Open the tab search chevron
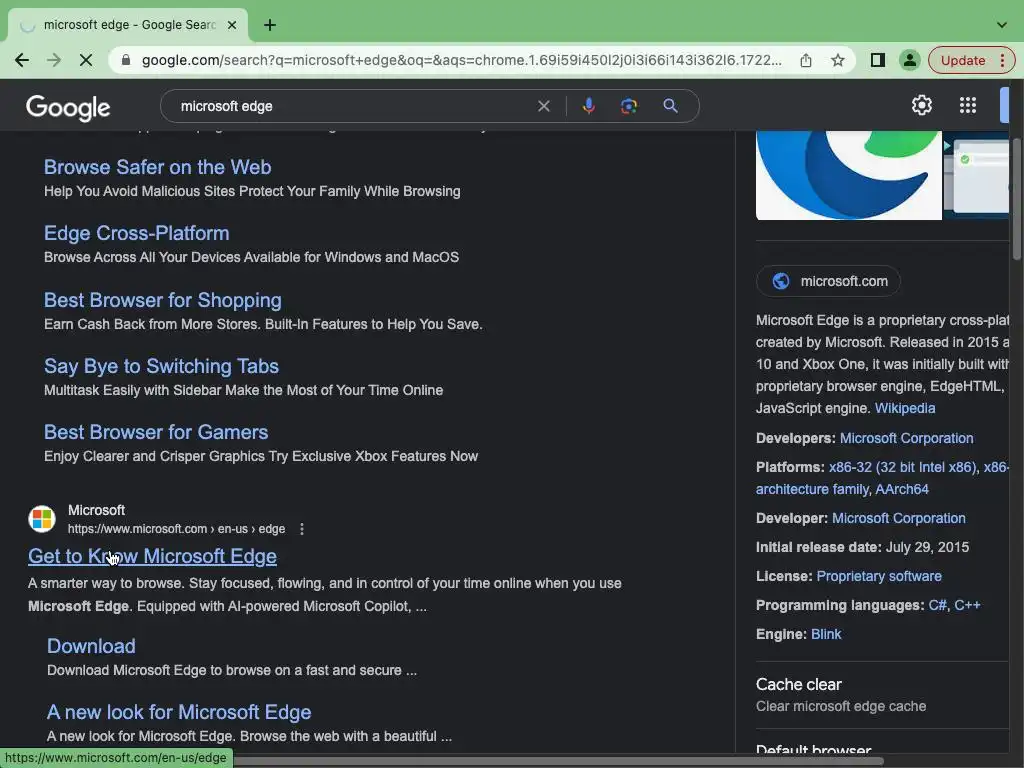Viewport: 1024px width, 768px height. click(1002, 25)
